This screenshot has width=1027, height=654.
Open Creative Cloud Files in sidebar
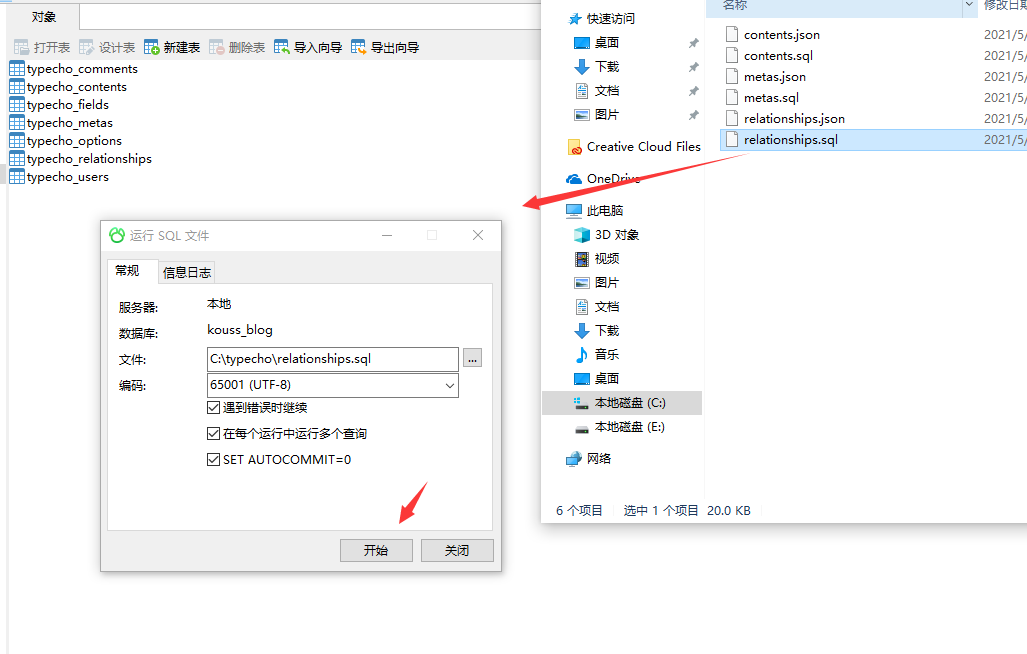coord(634,147)
